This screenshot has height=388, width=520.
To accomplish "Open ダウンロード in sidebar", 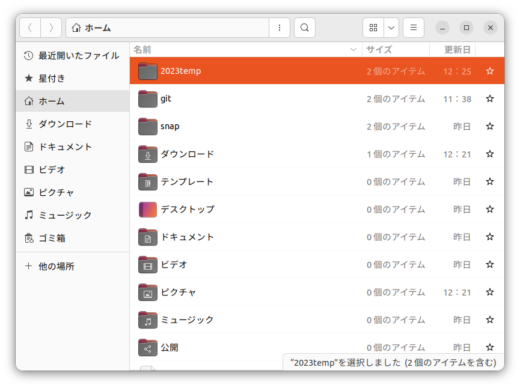I will (x=73, y=124).
